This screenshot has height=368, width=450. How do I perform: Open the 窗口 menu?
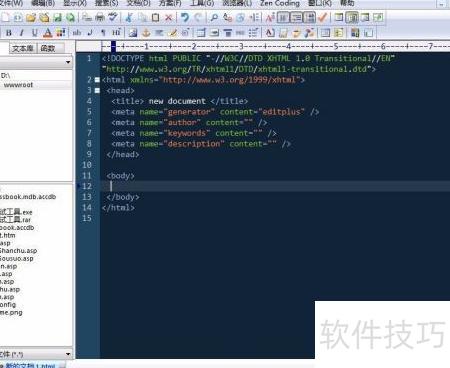click(320, 3)
